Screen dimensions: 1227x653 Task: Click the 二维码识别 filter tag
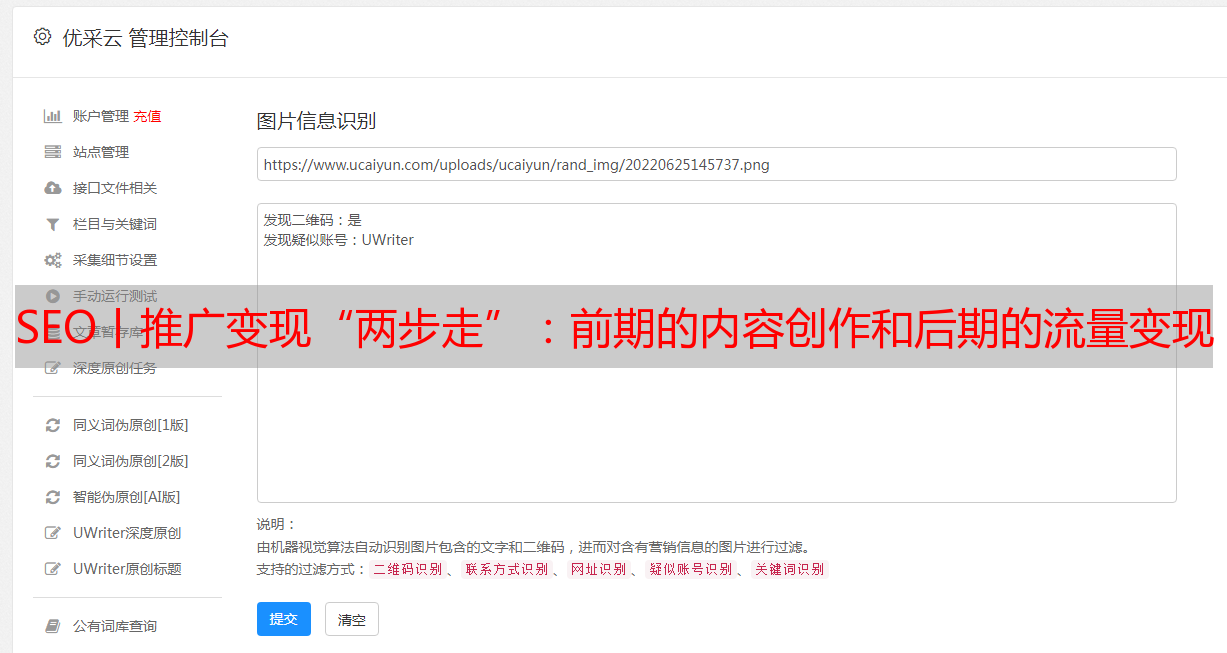(408, 569)
